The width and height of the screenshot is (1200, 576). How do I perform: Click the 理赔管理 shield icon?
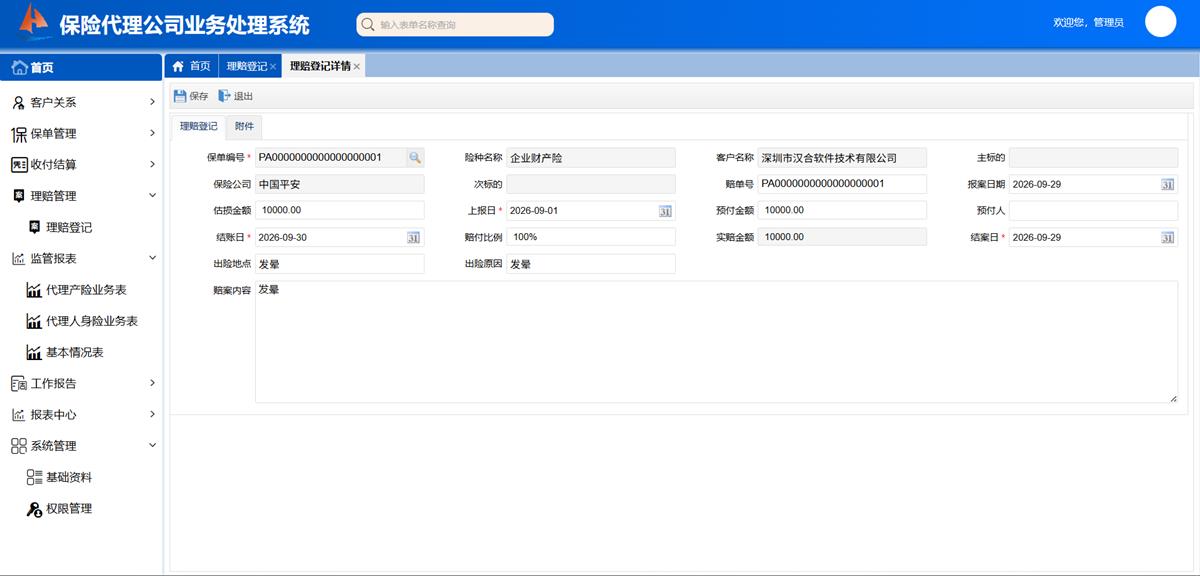pyautogui.click(x=18, y=196)
